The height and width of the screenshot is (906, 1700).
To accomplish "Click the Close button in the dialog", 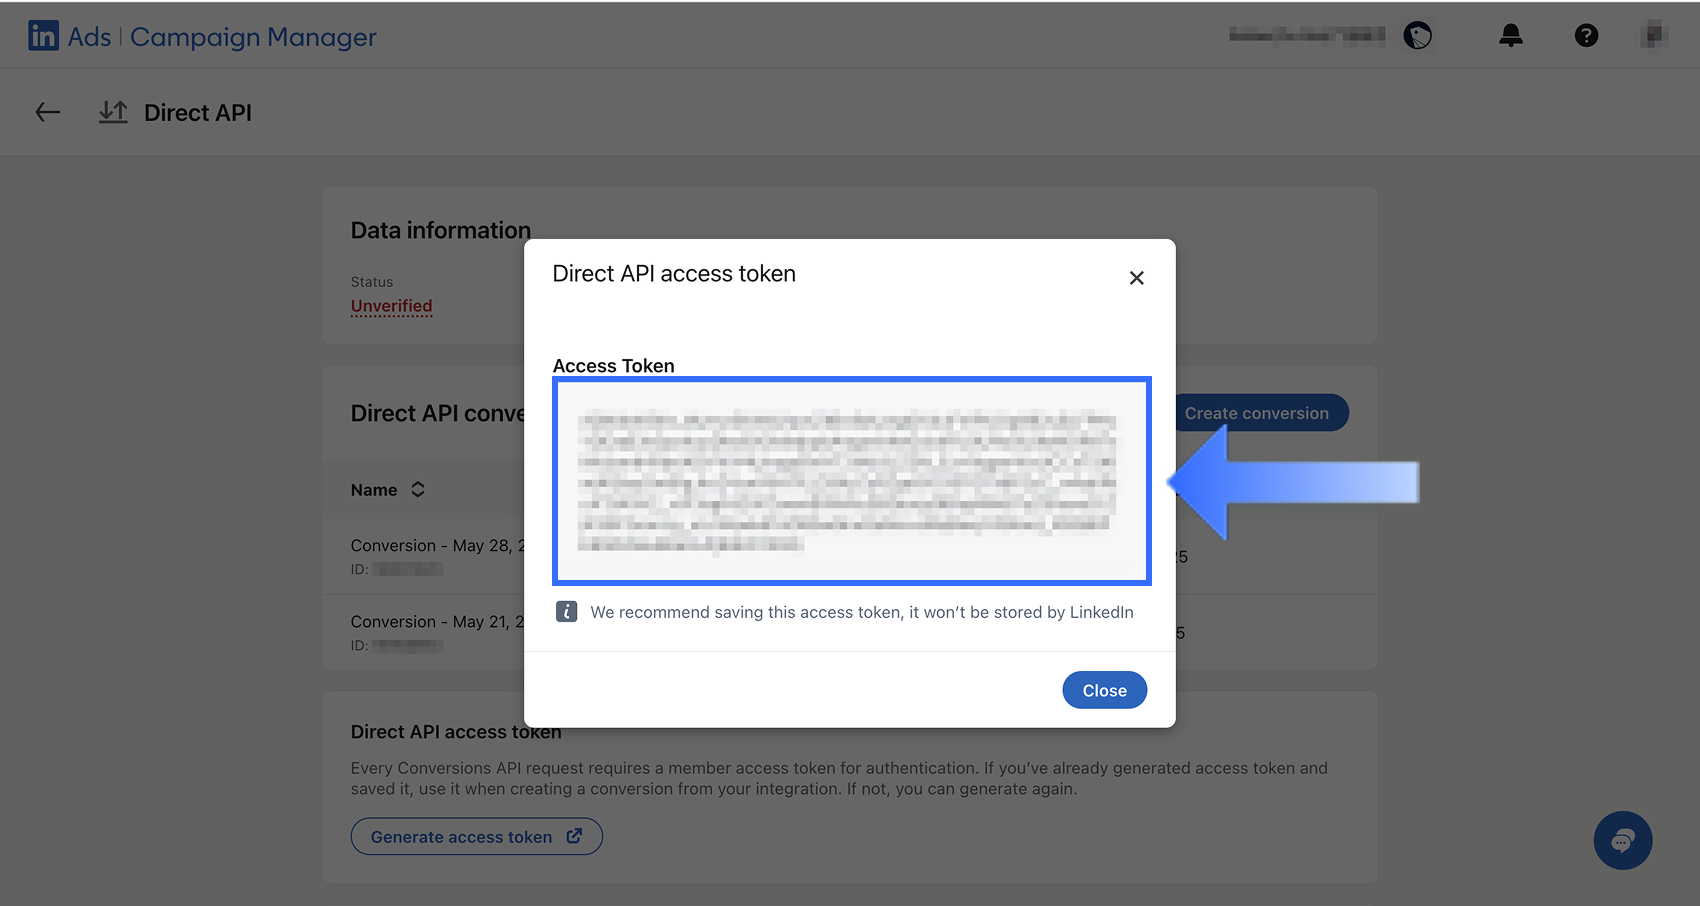I will coord(1104,690).
